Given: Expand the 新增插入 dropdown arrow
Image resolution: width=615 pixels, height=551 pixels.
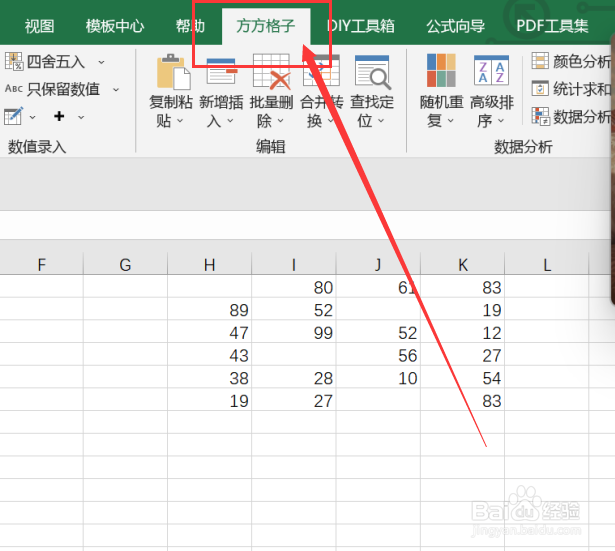Looking at the screenshot, I should (x=230, y=121).
